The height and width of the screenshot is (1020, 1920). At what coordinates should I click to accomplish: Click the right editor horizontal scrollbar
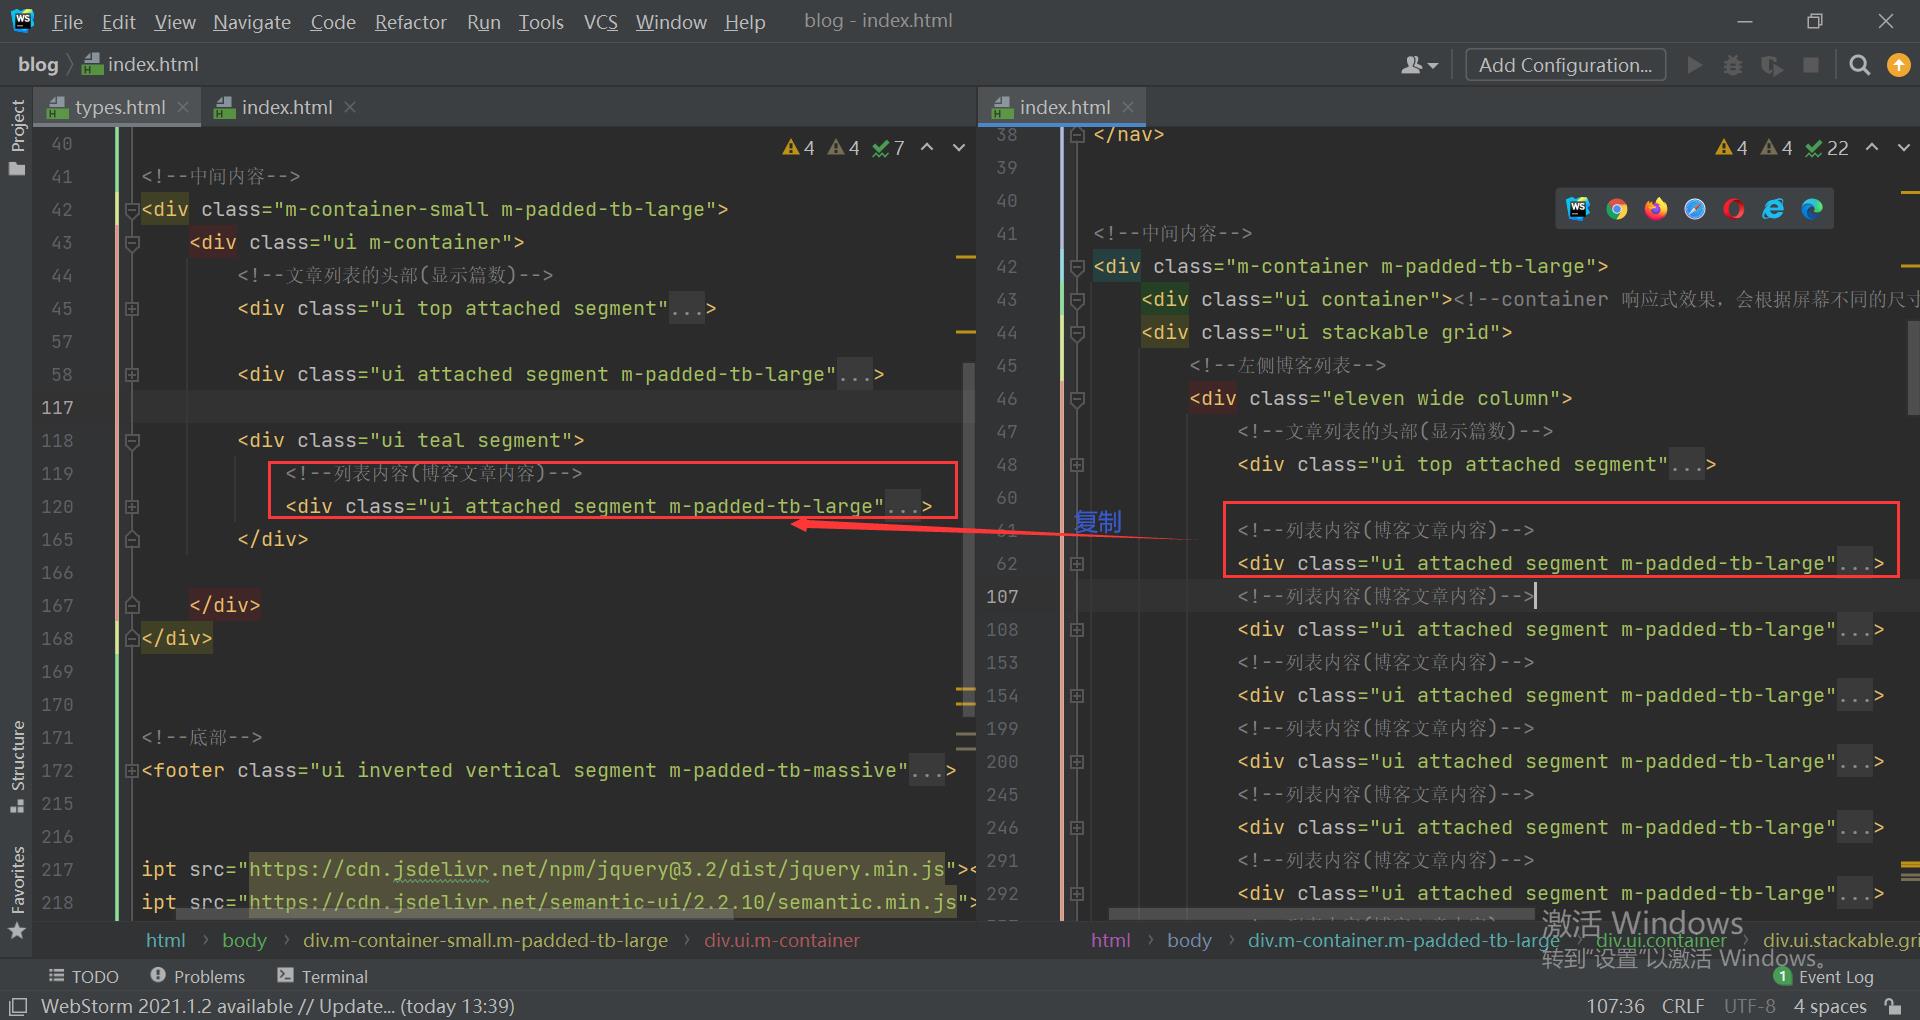coord(1320,915)
